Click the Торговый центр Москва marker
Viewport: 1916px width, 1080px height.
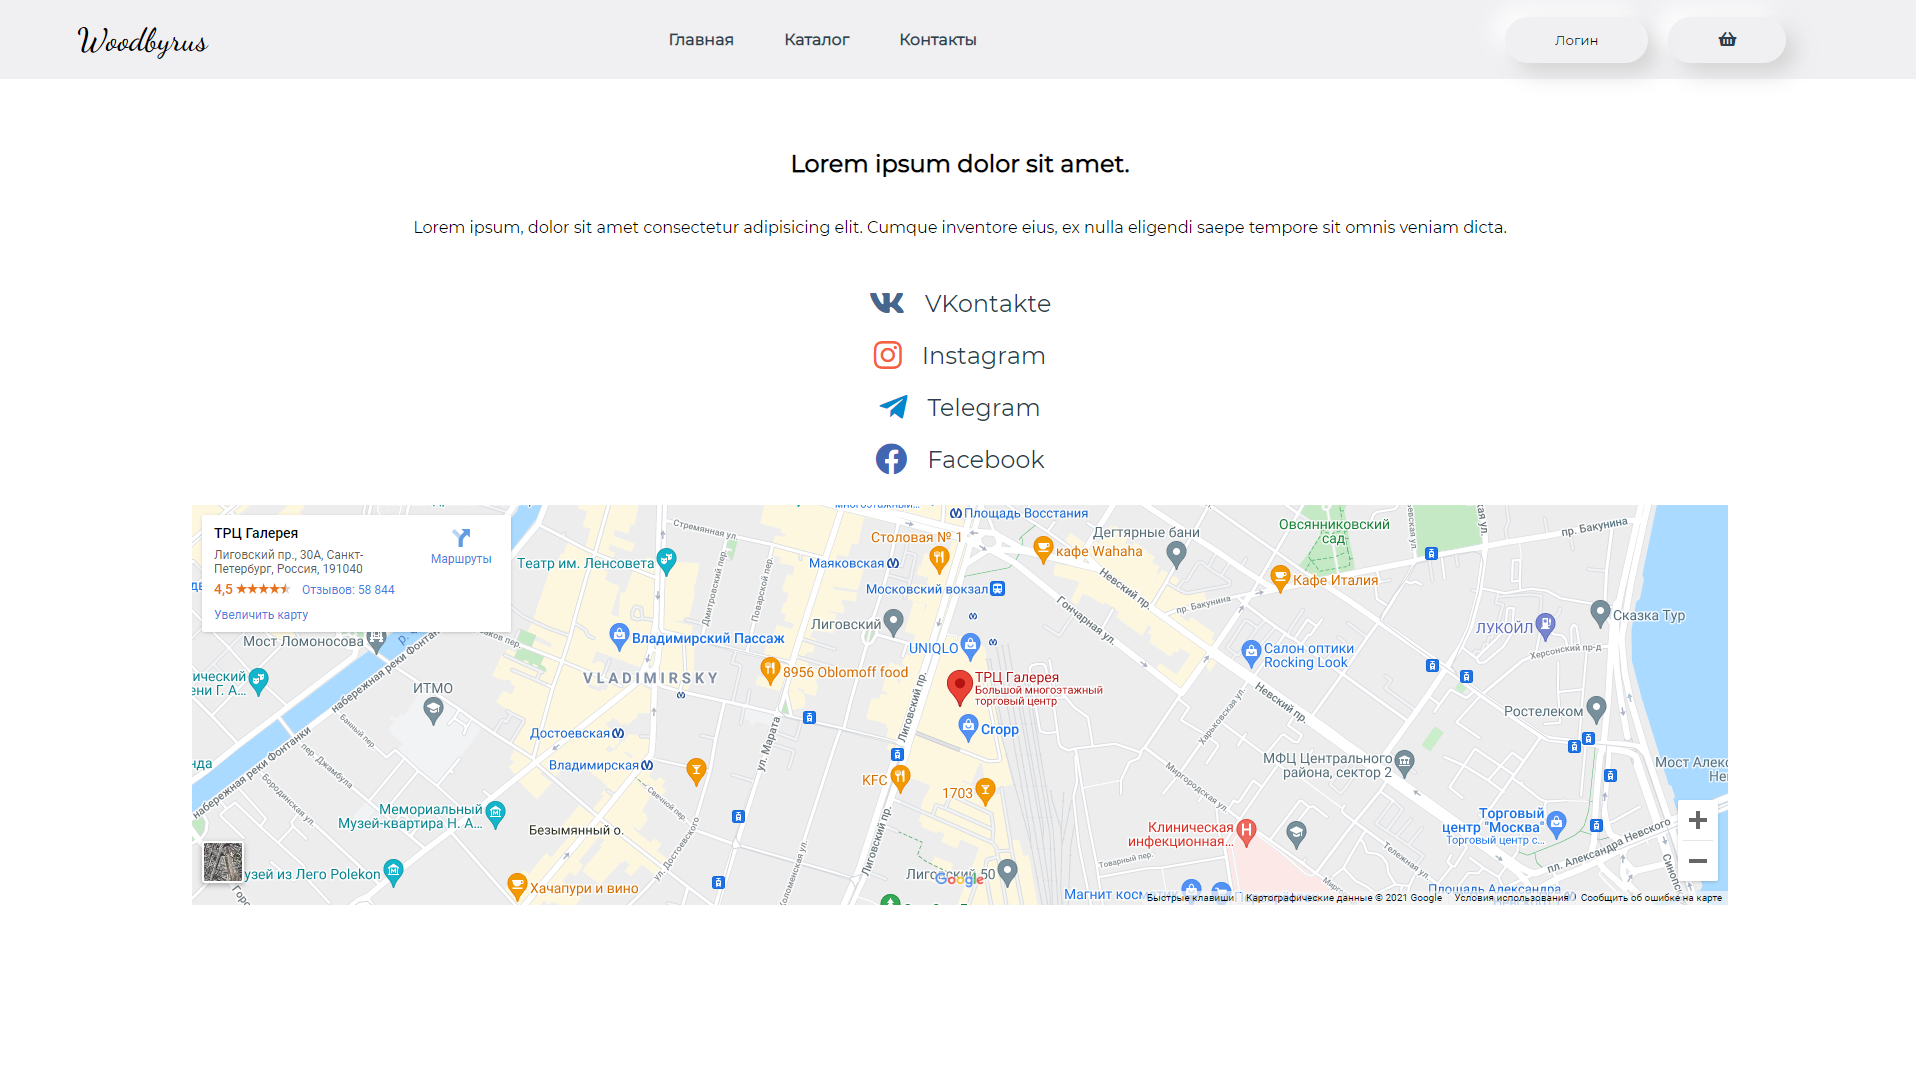(1556, 824)
